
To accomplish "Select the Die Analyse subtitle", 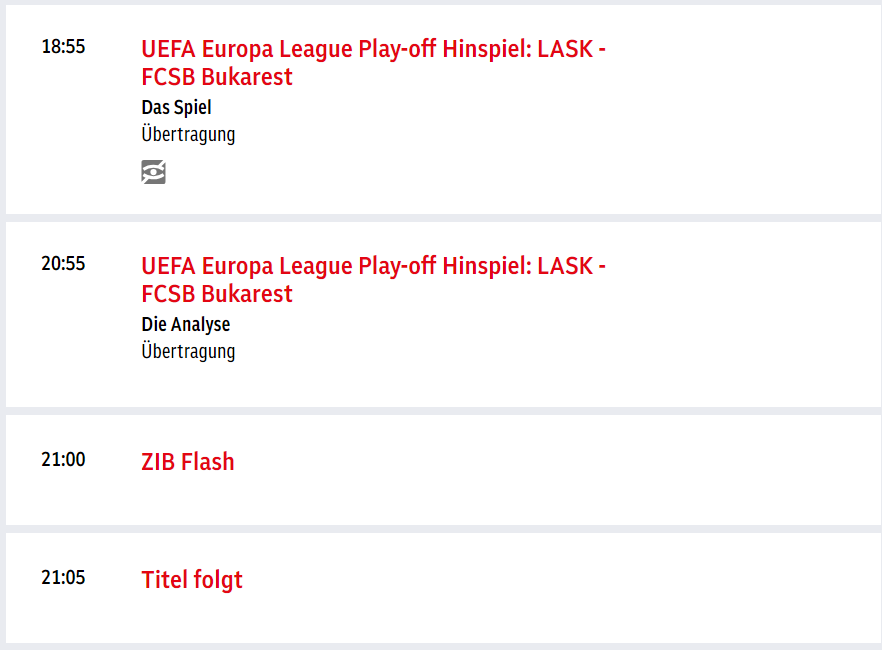I will (186, 324).
